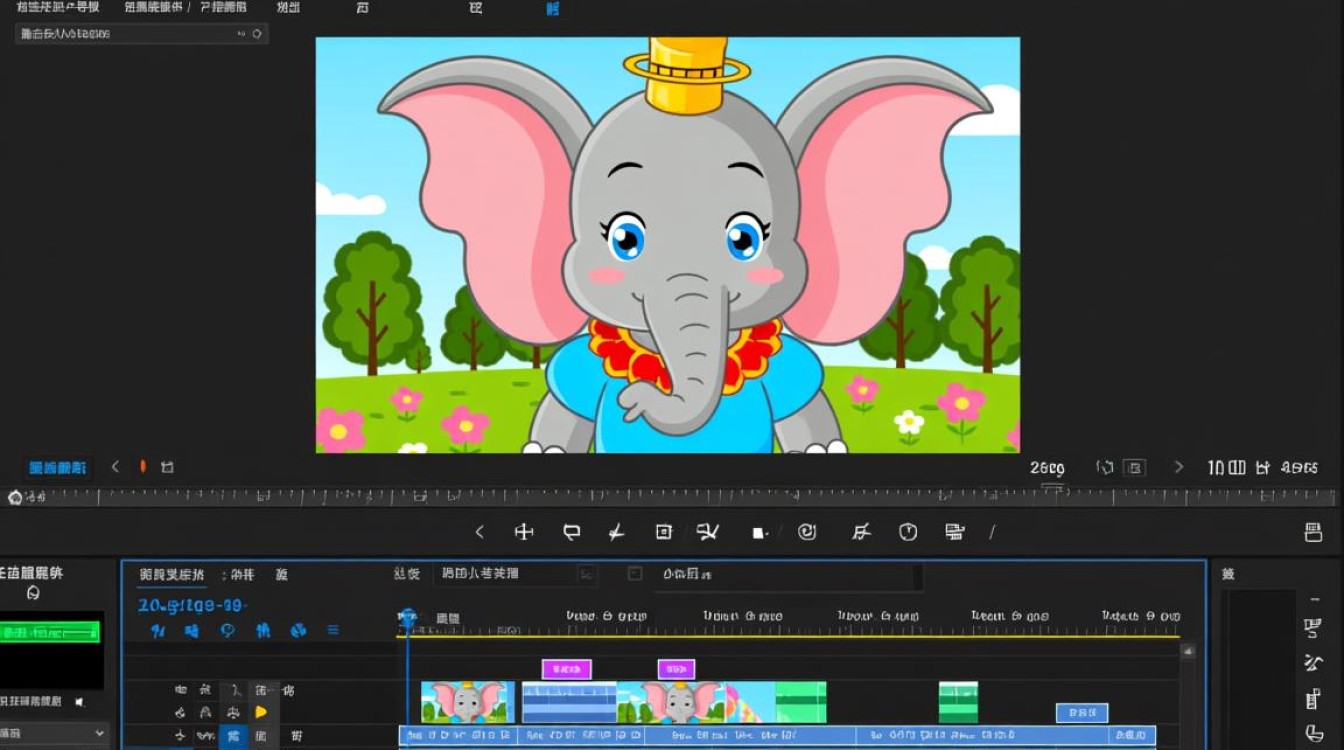
Task: Select the short third tab of the timeline panel
Action: point(282,574)
